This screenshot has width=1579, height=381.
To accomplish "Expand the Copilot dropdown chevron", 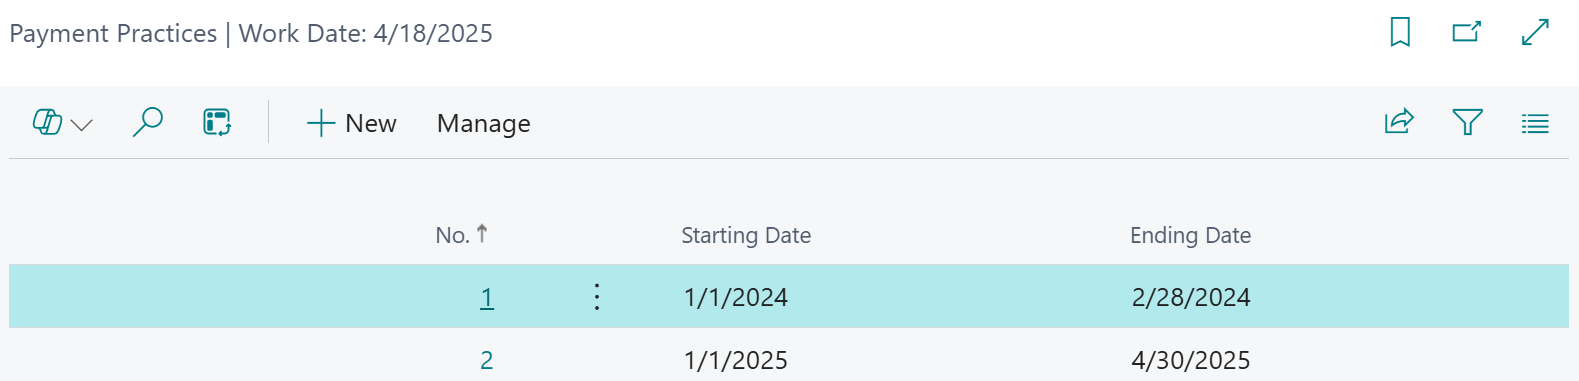I will click(82, 125).
